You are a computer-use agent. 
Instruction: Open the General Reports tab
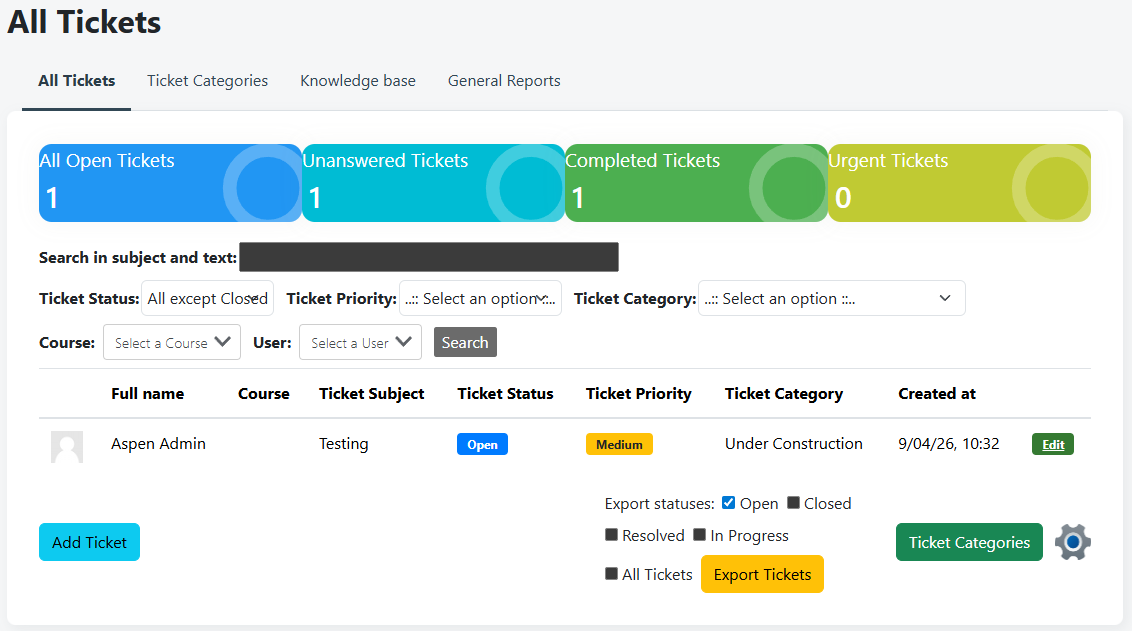coord(504,81)
